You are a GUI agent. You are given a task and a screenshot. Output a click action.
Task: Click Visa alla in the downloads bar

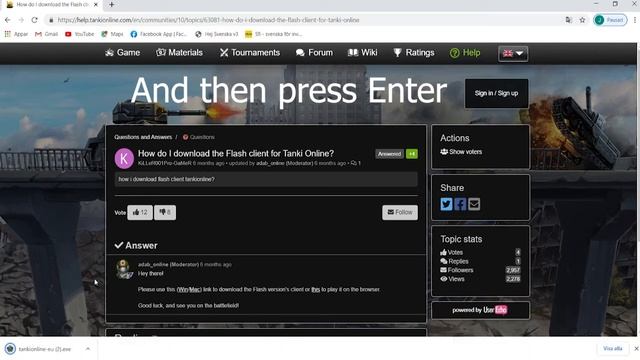click(613, 349)
